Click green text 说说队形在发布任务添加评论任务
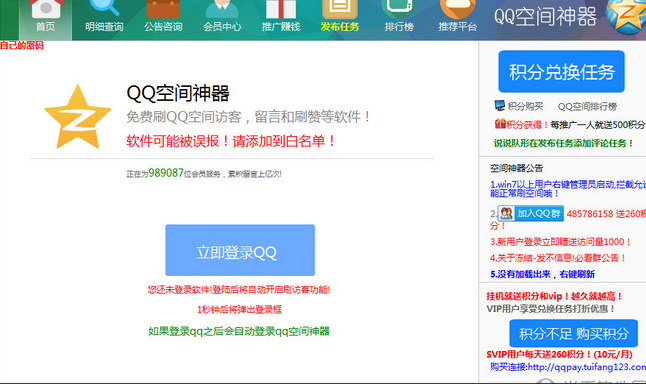 [564, 143]
